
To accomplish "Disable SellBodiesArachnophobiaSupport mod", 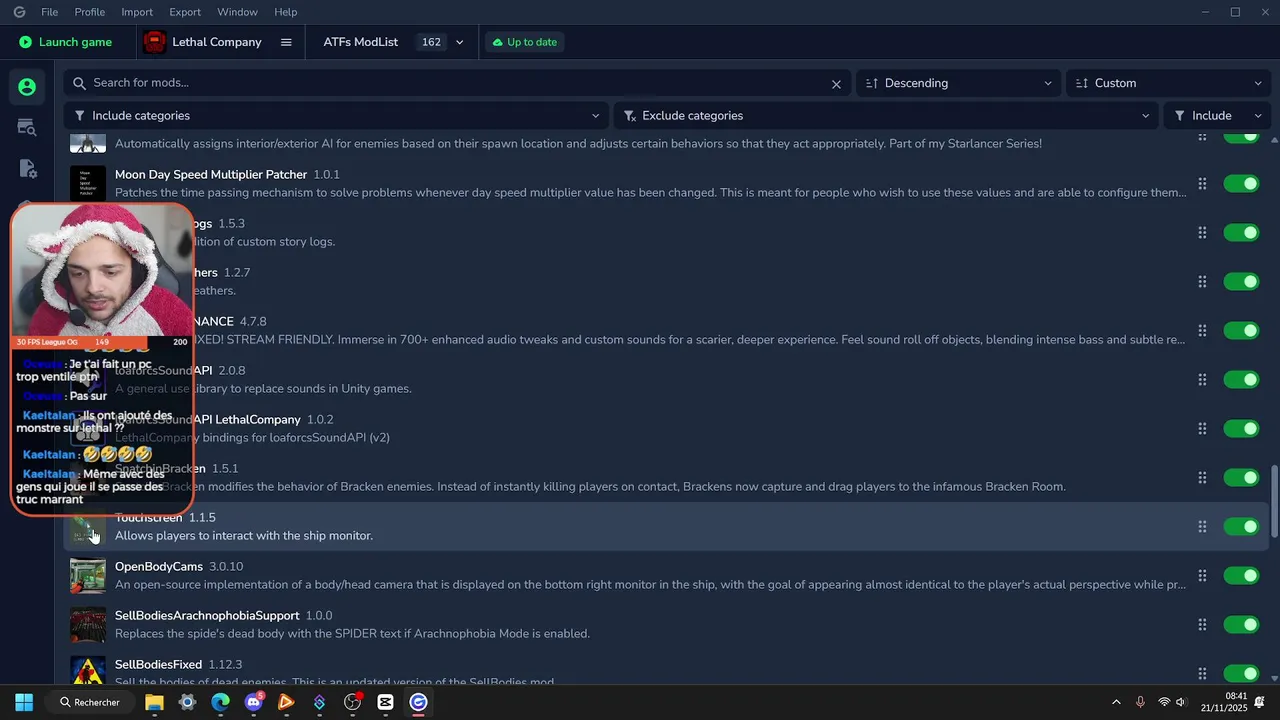I will [1241, 625].
